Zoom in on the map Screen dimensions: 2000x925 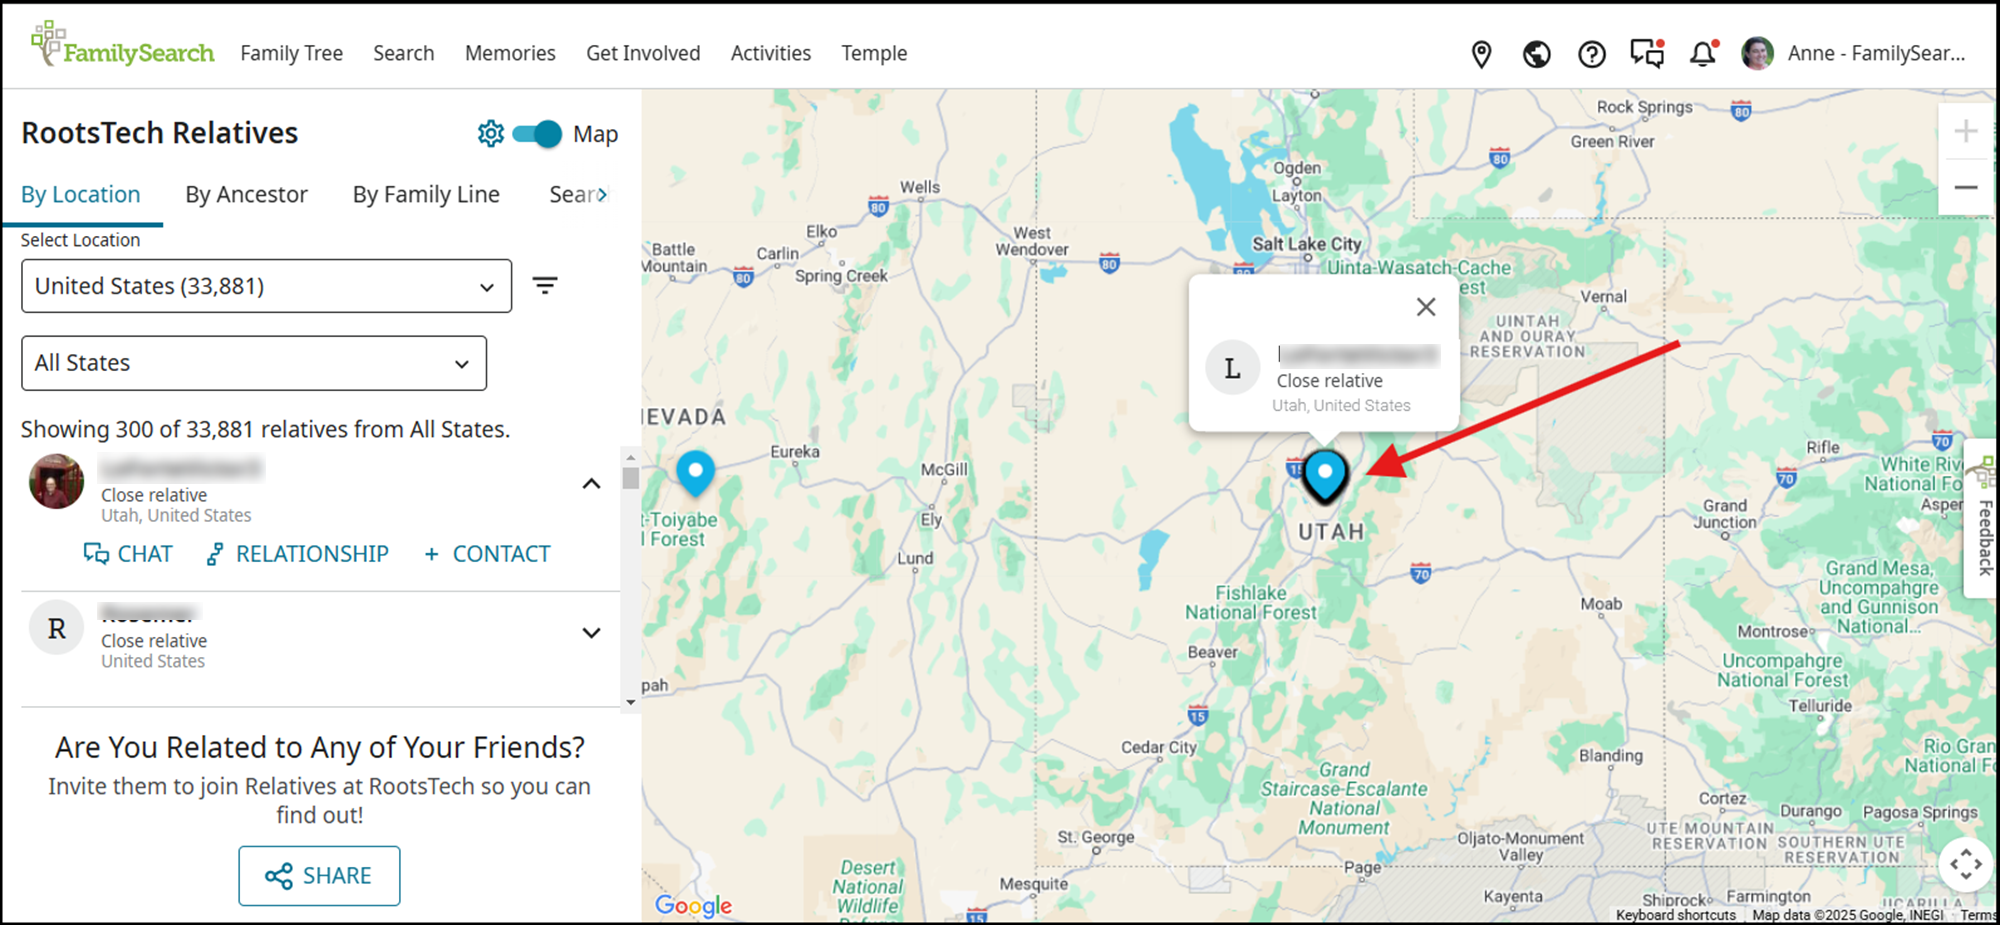click(x=1965, y=131)
